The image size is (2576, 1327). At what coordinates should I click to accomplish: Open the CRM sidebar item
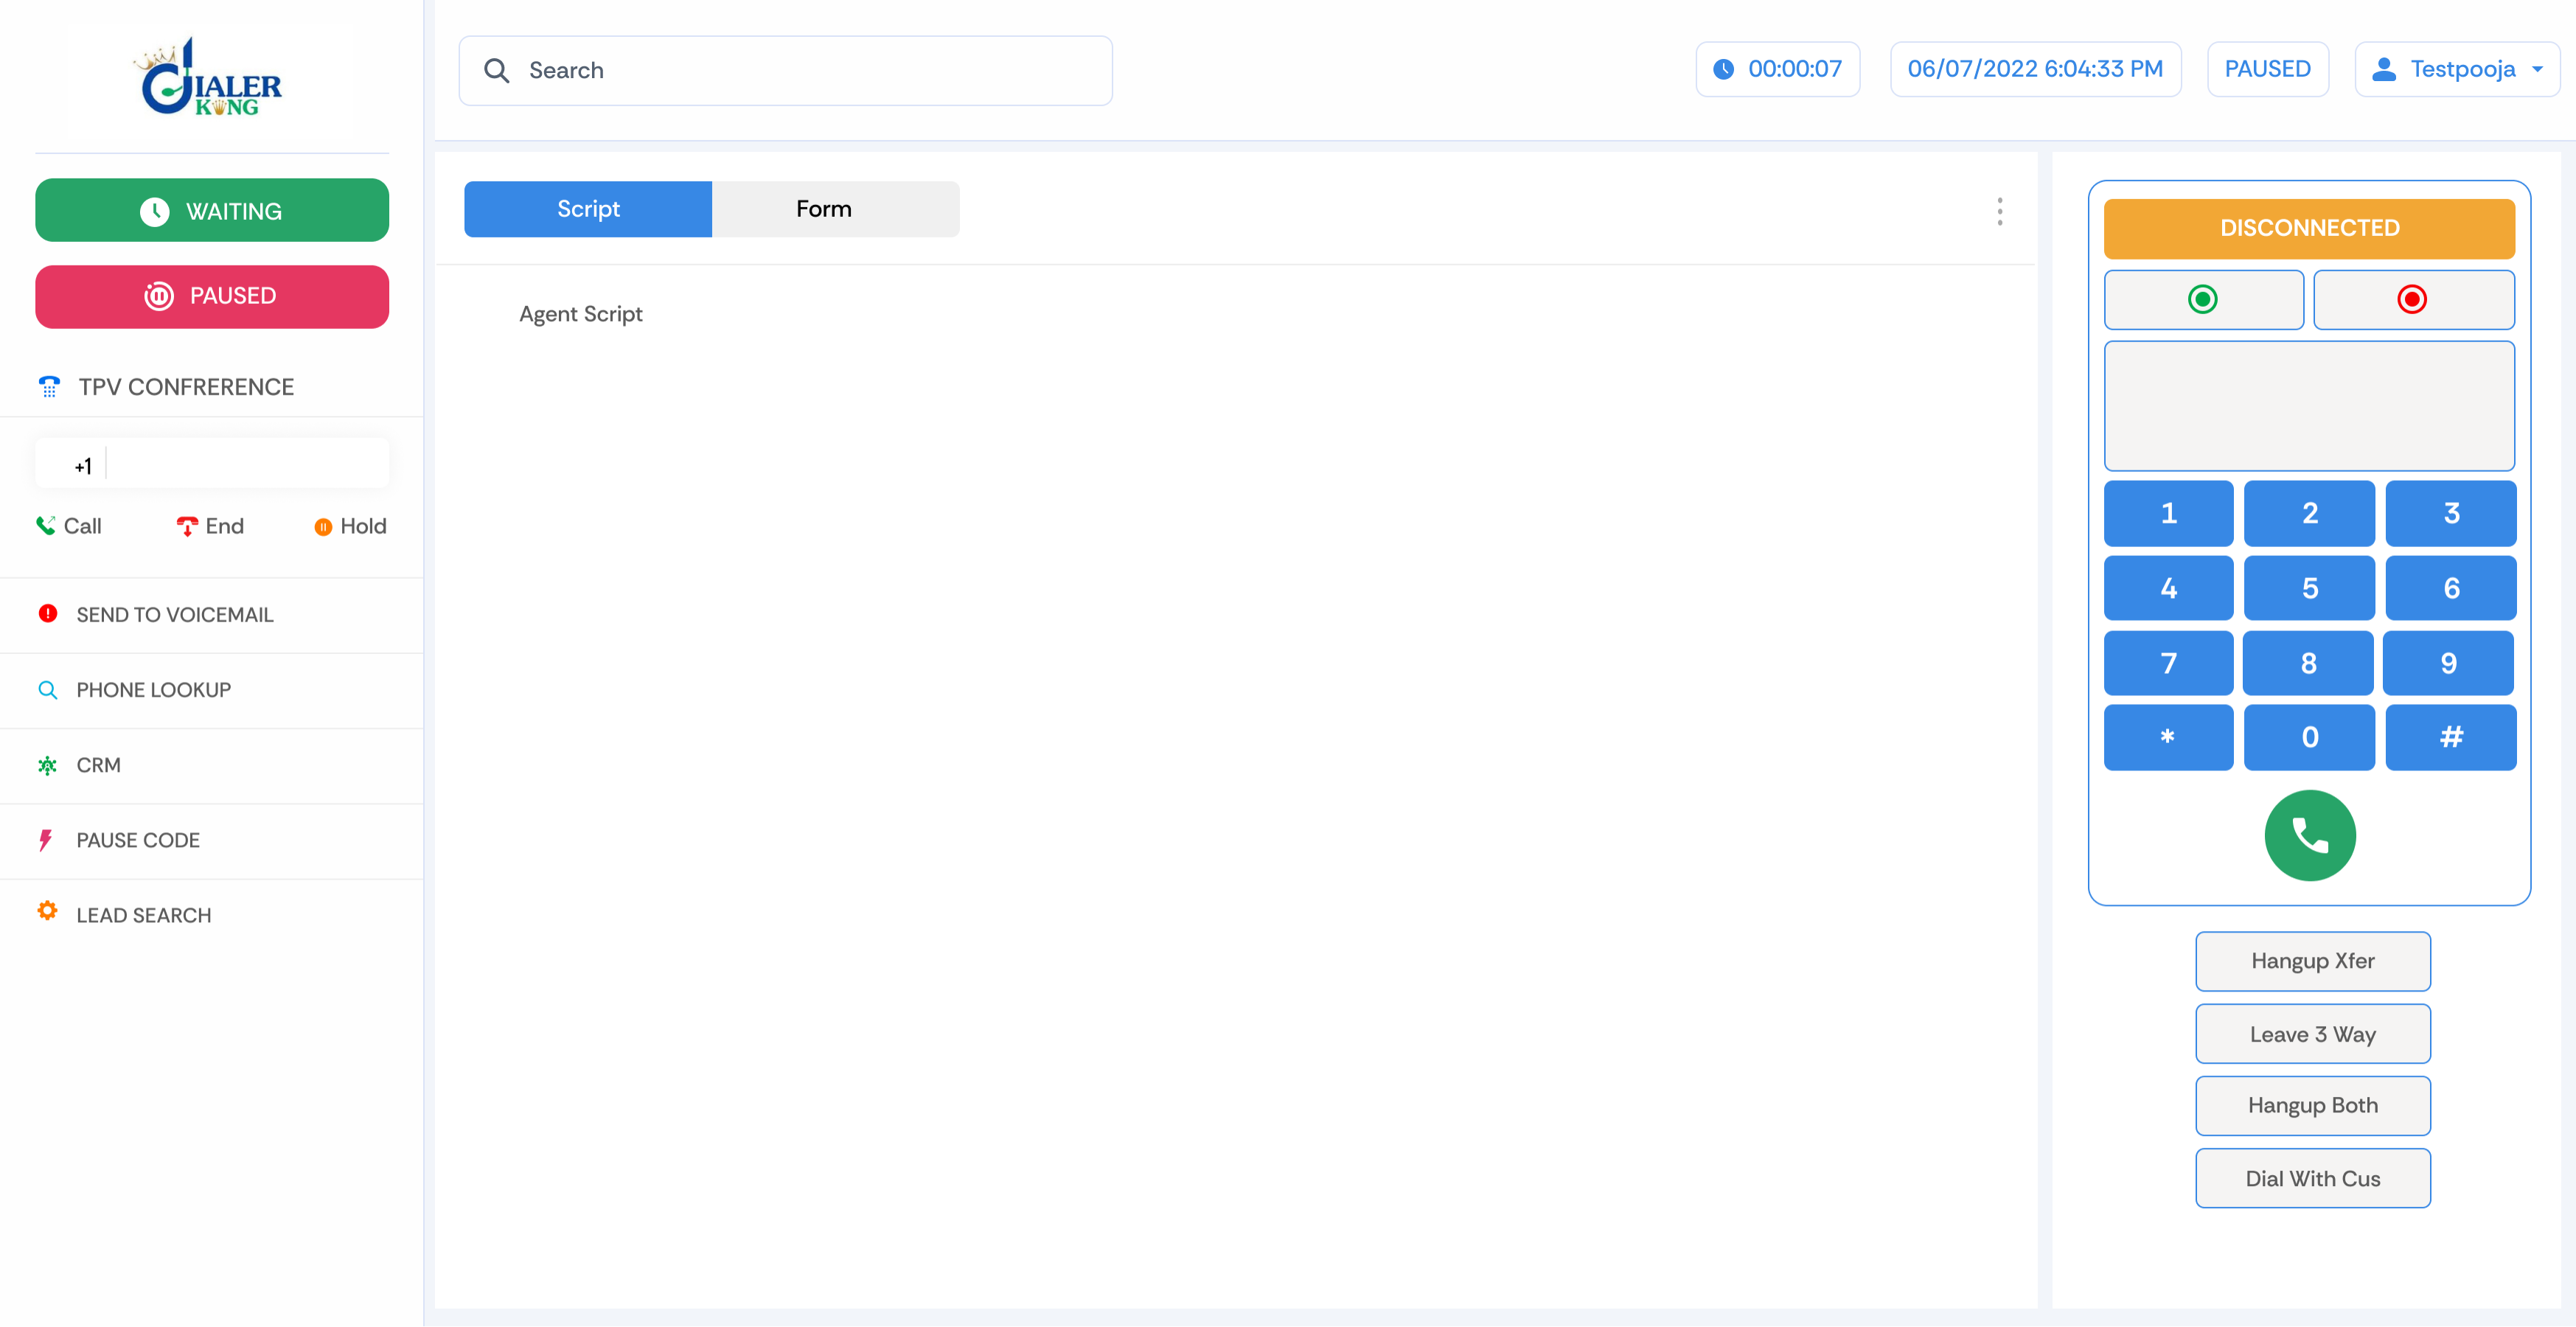pyautogui.click(x=98, y=764)
